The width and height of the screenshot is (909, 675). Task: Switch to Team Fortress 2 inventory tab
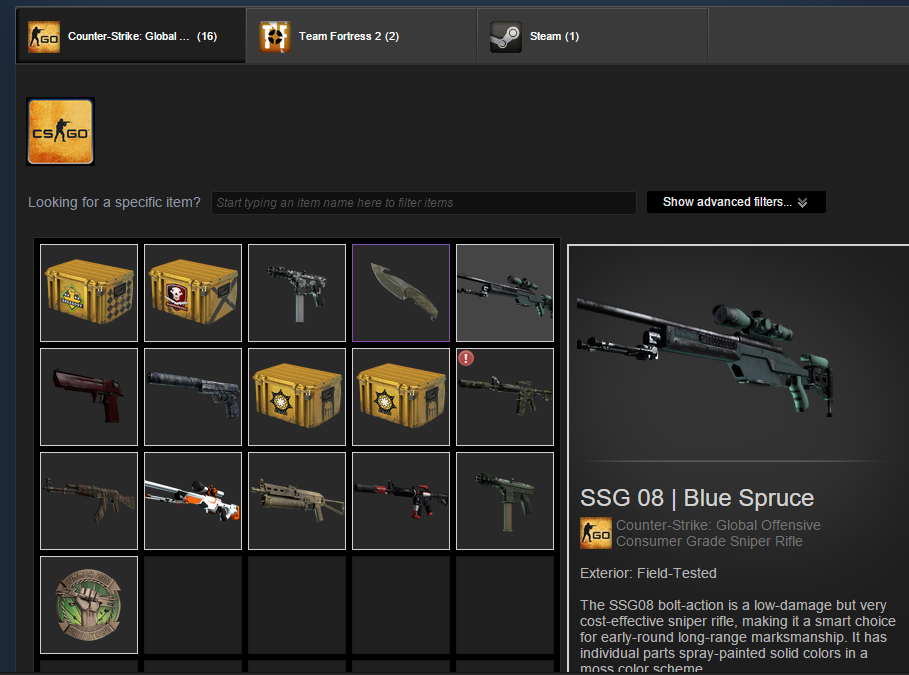point(361,36)
